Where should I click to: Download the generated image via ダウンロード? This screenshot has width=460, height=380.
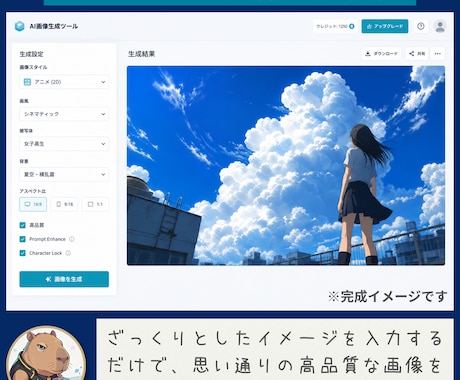click(381, 54)
